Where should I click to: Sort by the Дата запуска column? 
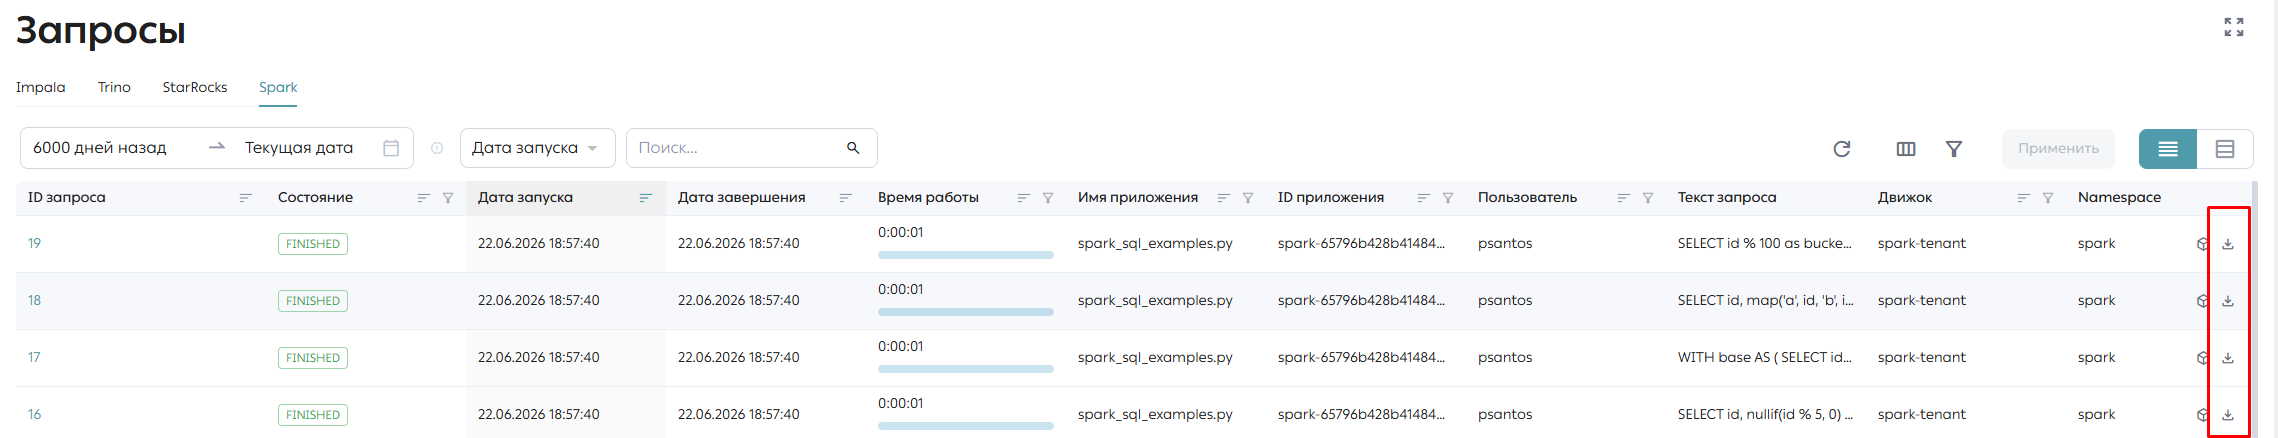pos(645,198)
